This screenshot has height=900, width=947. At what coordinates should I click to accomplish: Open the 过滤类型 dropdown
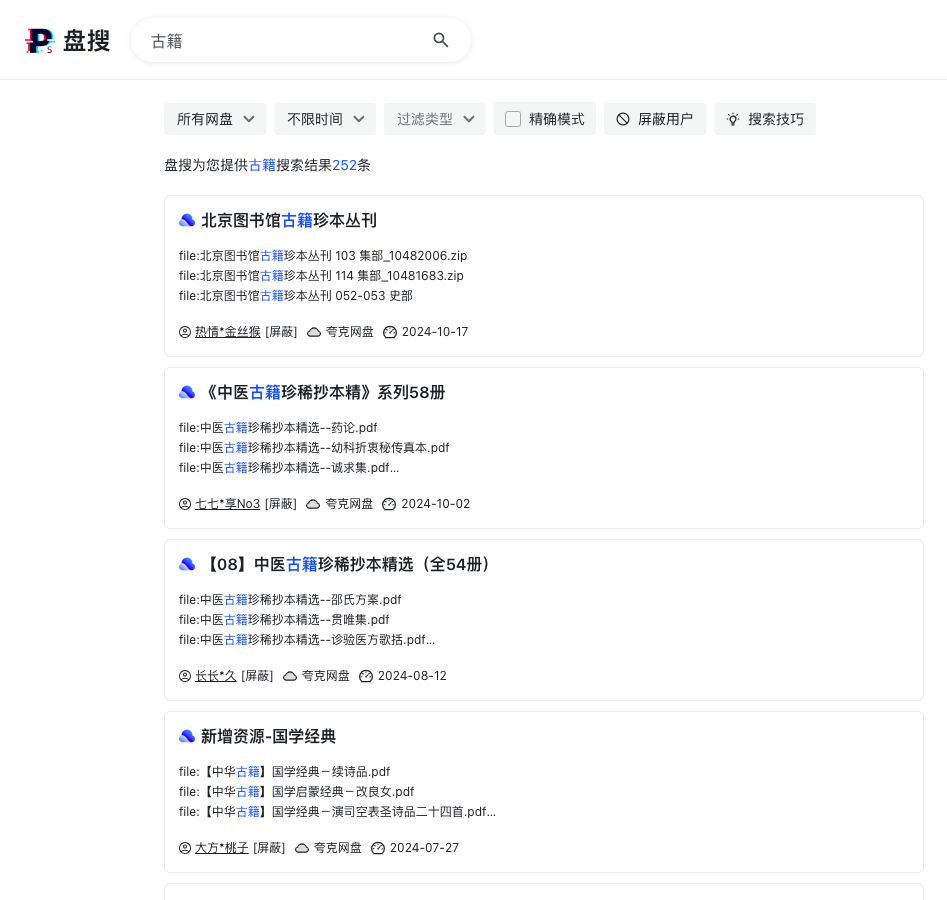(435, 119)
